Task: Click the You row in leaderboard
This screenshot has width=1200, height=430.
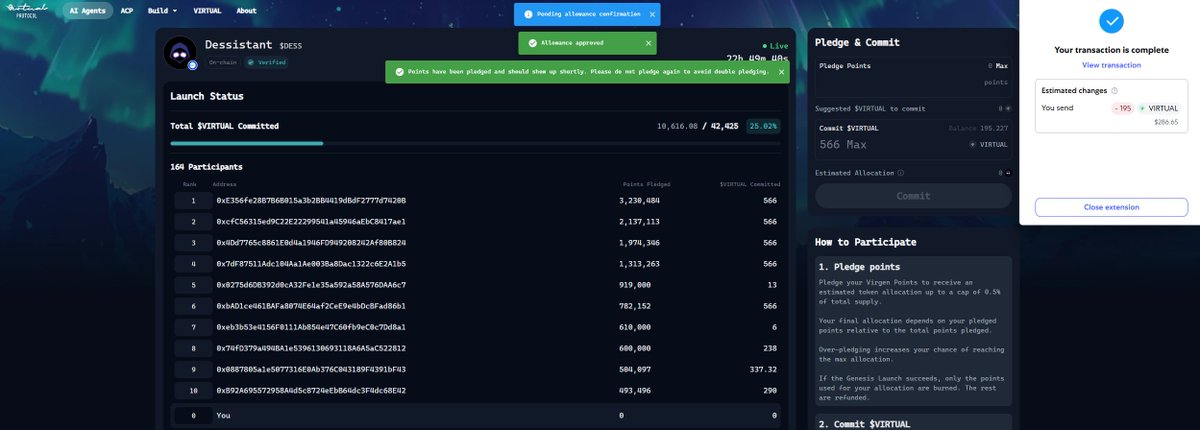Action: (476, 414)
